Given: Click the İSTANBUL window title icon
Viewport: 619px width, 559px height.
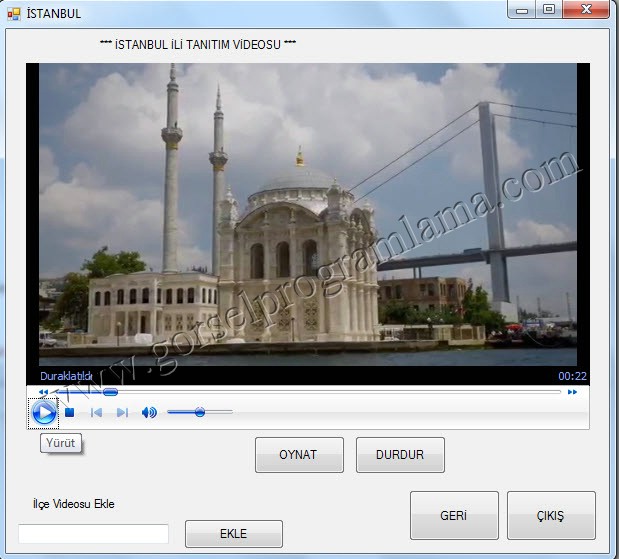Looking at the screenshot, I should pos(13,13).
